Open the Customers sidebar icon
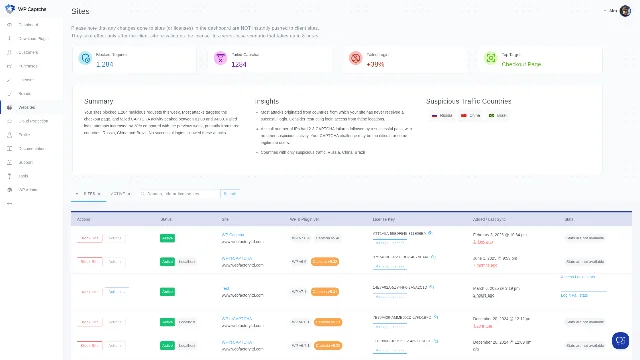The width and height of the screenshot is (640, 360). point(9,52)
